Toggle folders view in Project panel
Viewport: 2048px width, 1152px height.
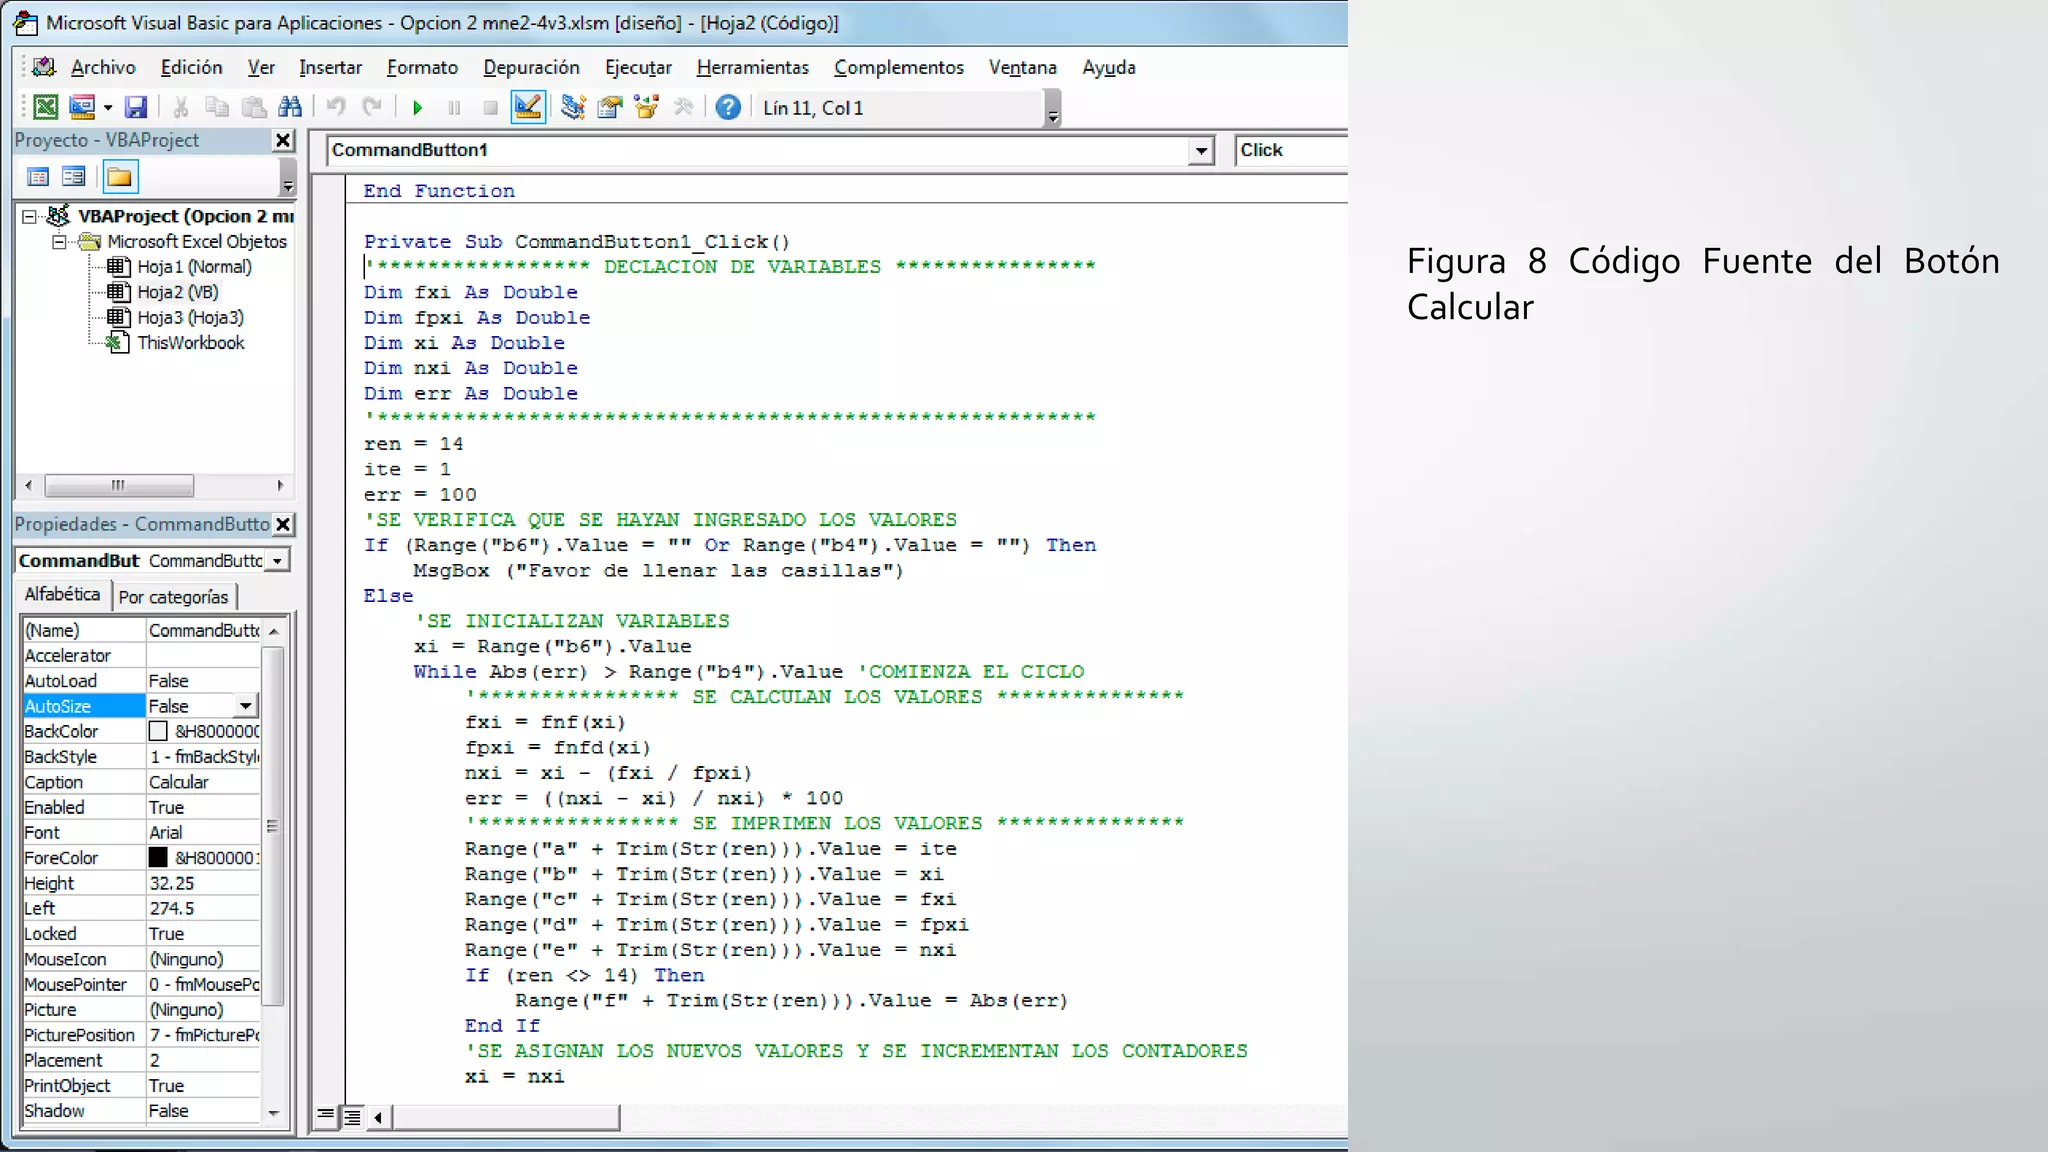(119, 177)
